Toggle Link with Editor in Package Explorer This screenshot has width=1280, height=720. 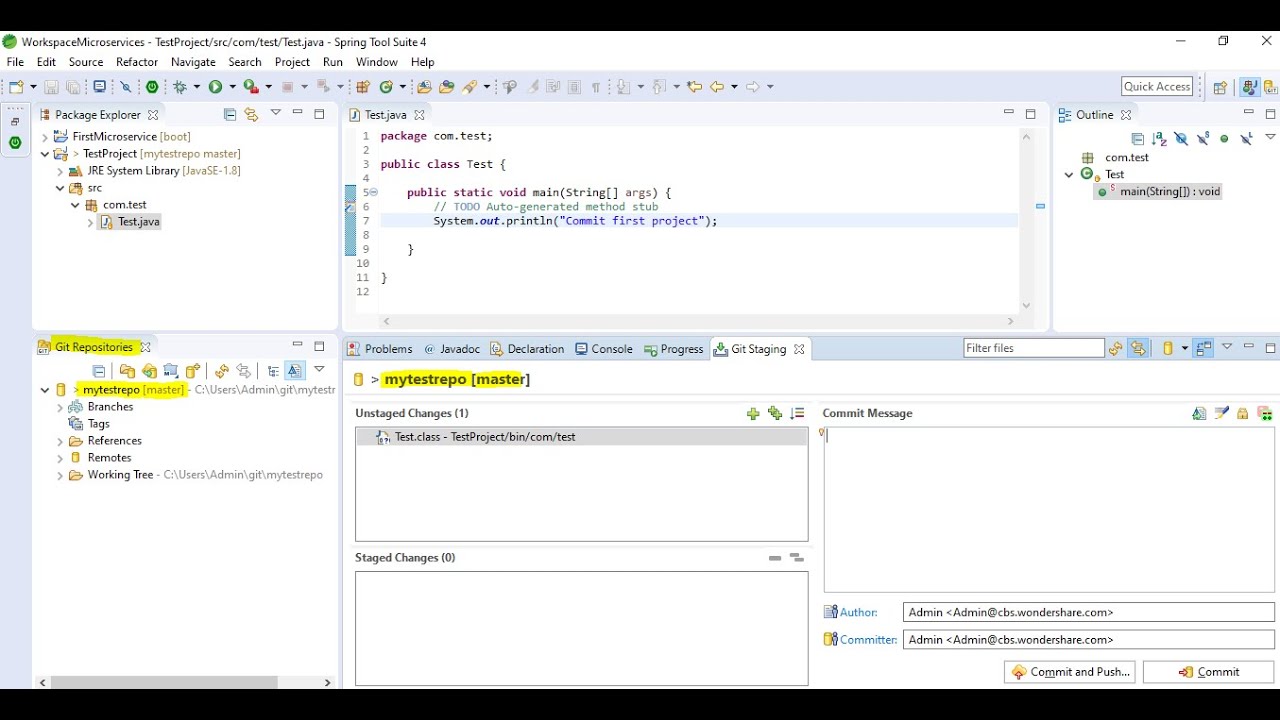tap(251, 115)
